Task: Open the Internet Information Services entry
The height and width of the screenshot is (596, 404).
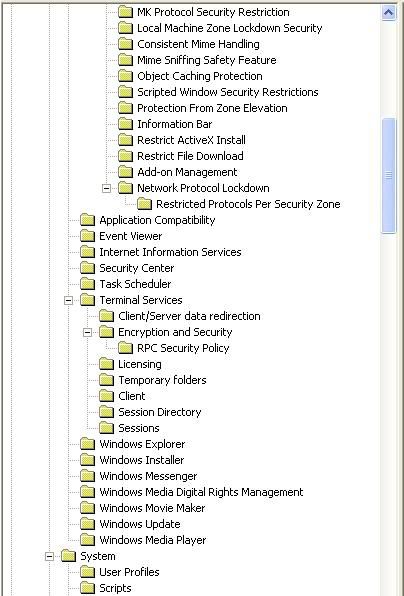Action: click(170, 252)
